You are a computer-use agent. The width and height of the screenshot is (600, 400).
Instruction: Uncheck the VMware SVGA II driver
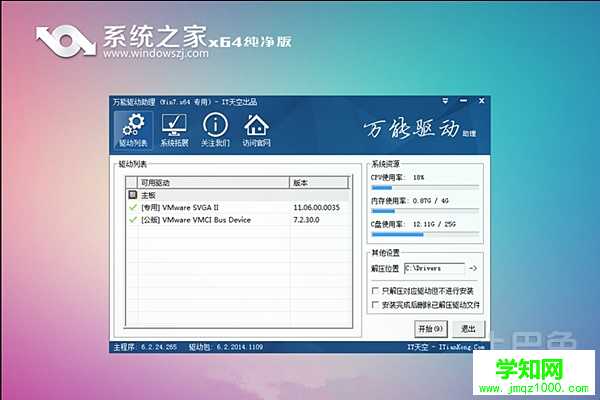[133, 207]
